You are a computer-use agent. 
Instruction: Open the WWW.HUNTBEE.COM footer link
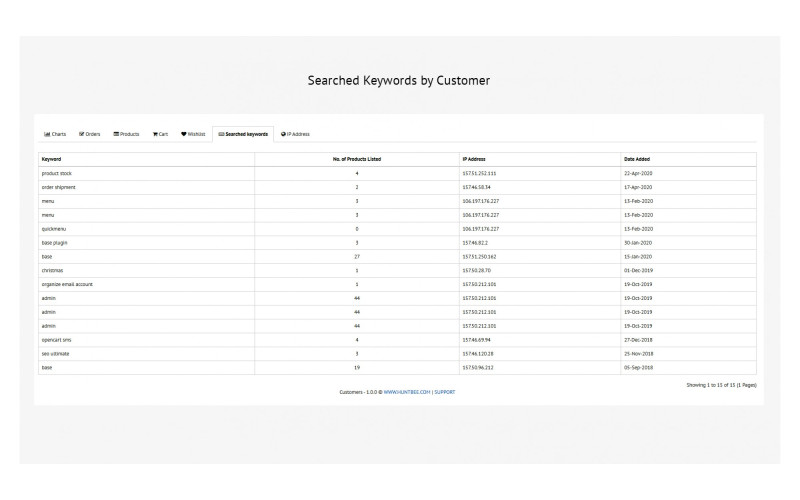[x=406, y=392]
